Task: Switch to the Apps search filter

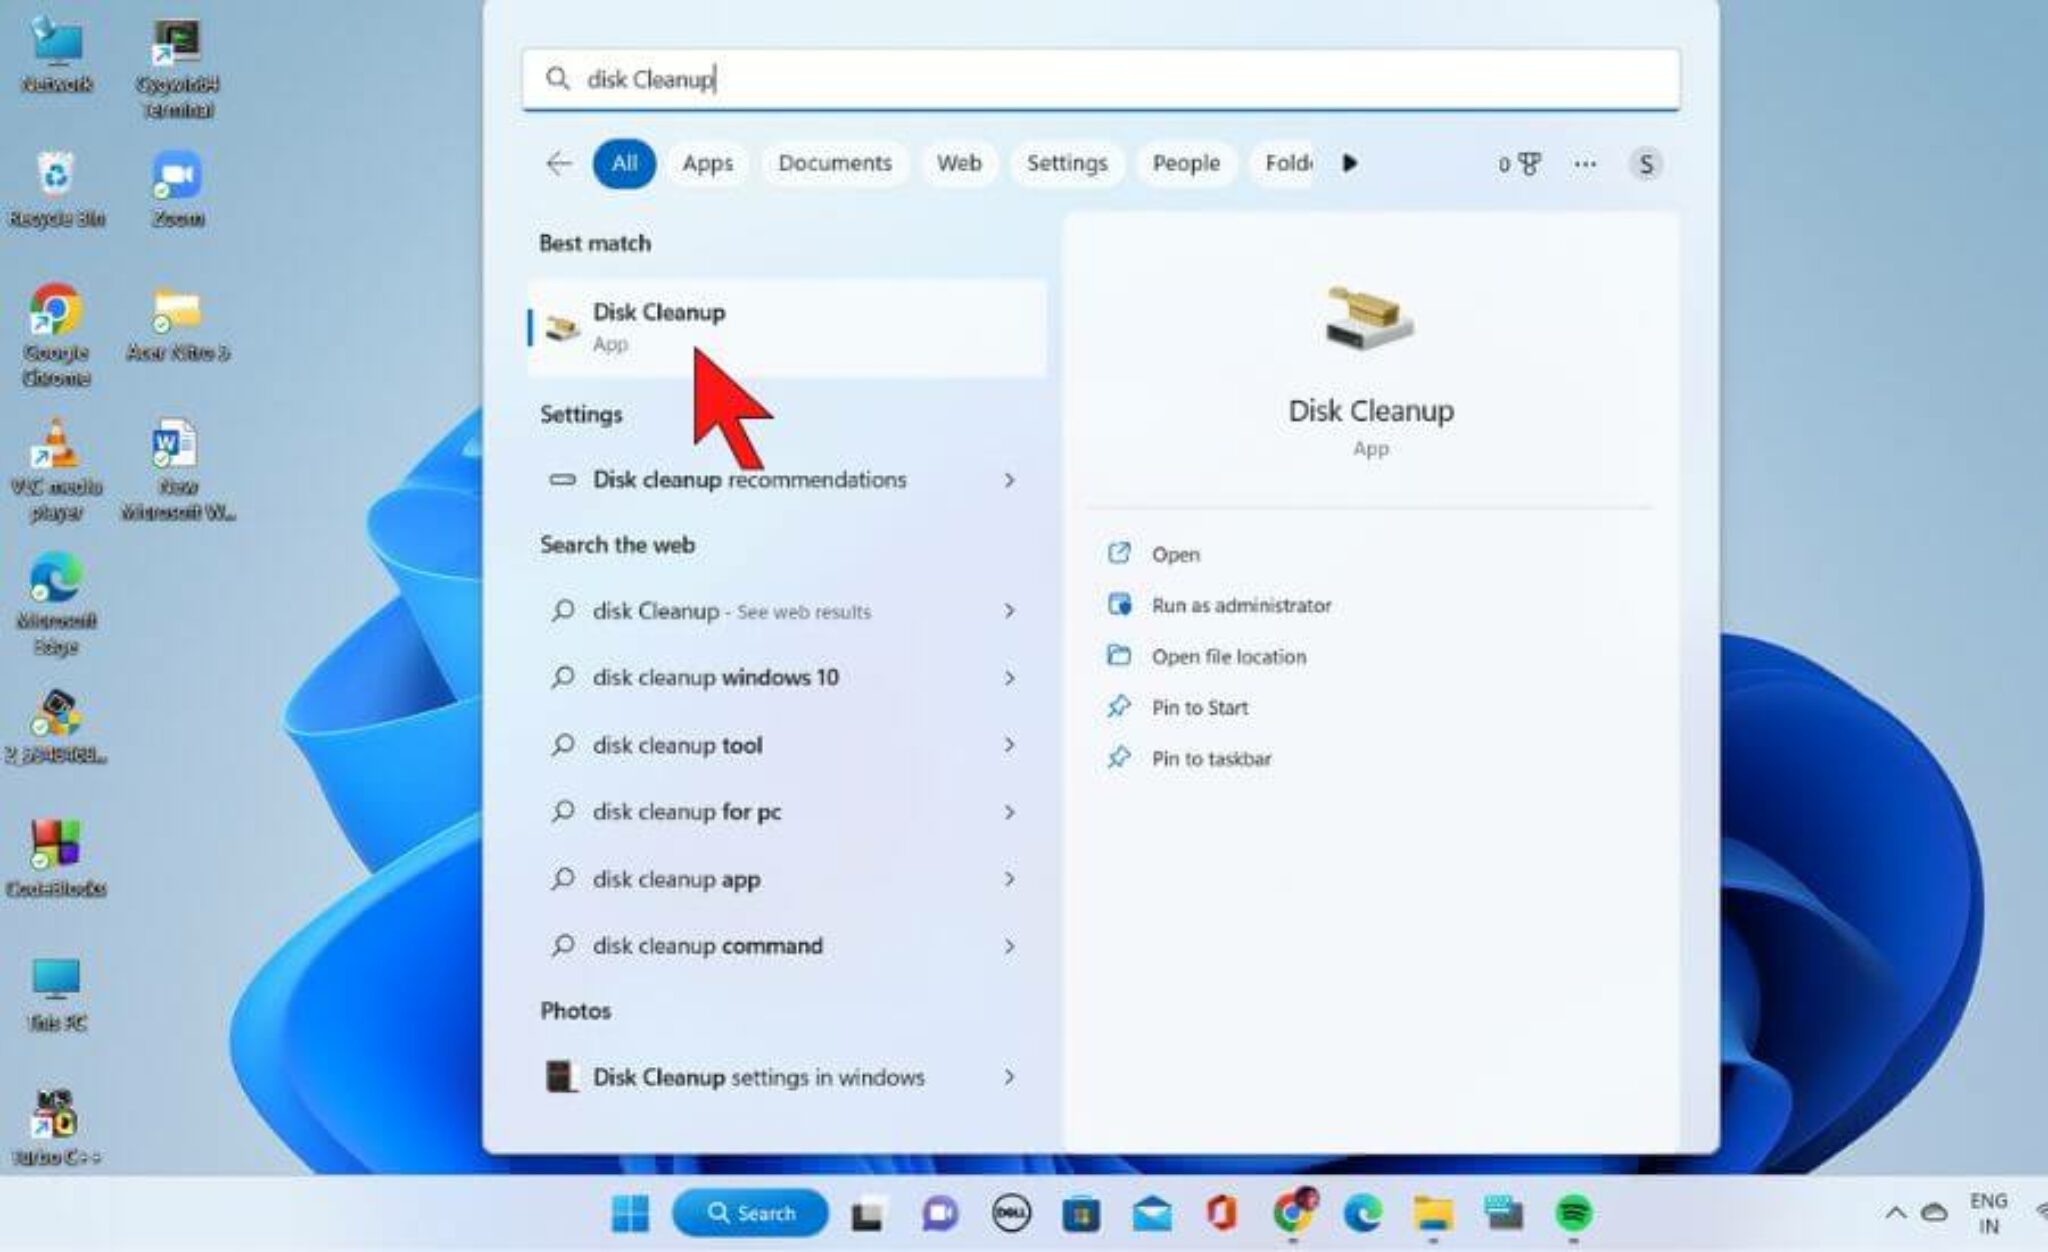Action: tap(707, 164)
